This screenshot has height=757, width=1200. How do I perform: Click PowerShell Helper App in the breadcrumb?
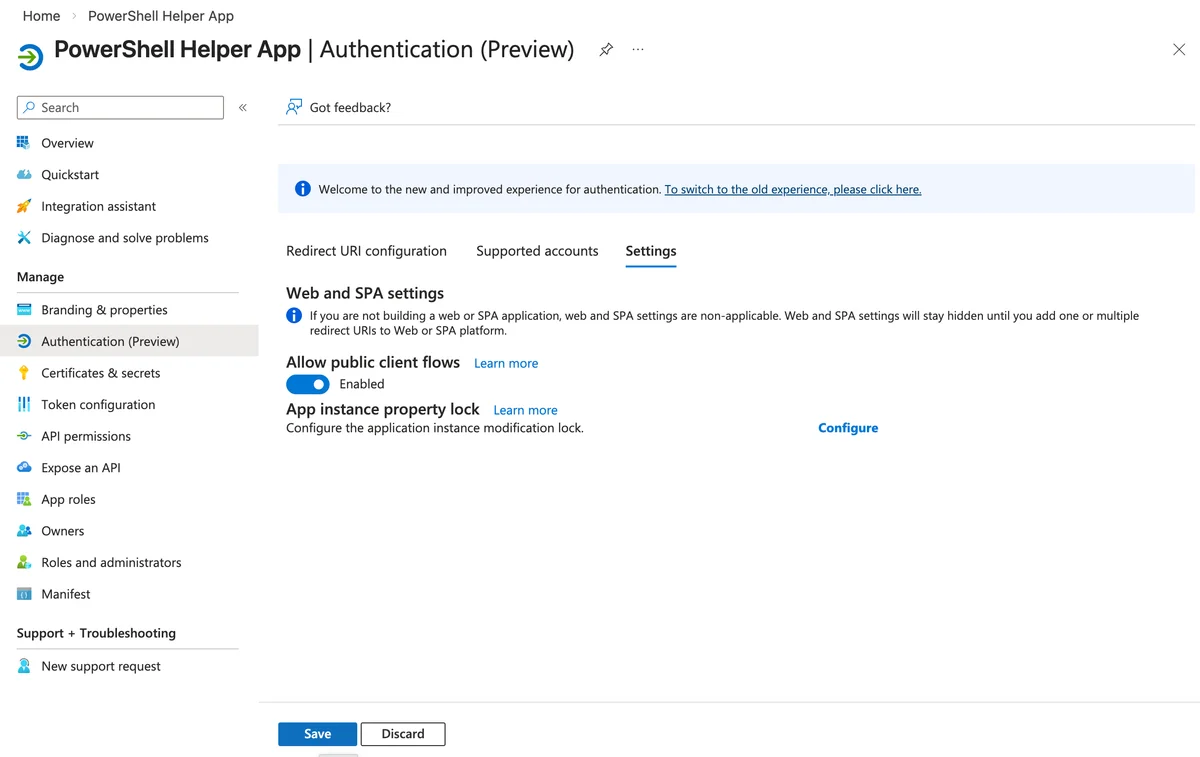(x=161, y=16)
